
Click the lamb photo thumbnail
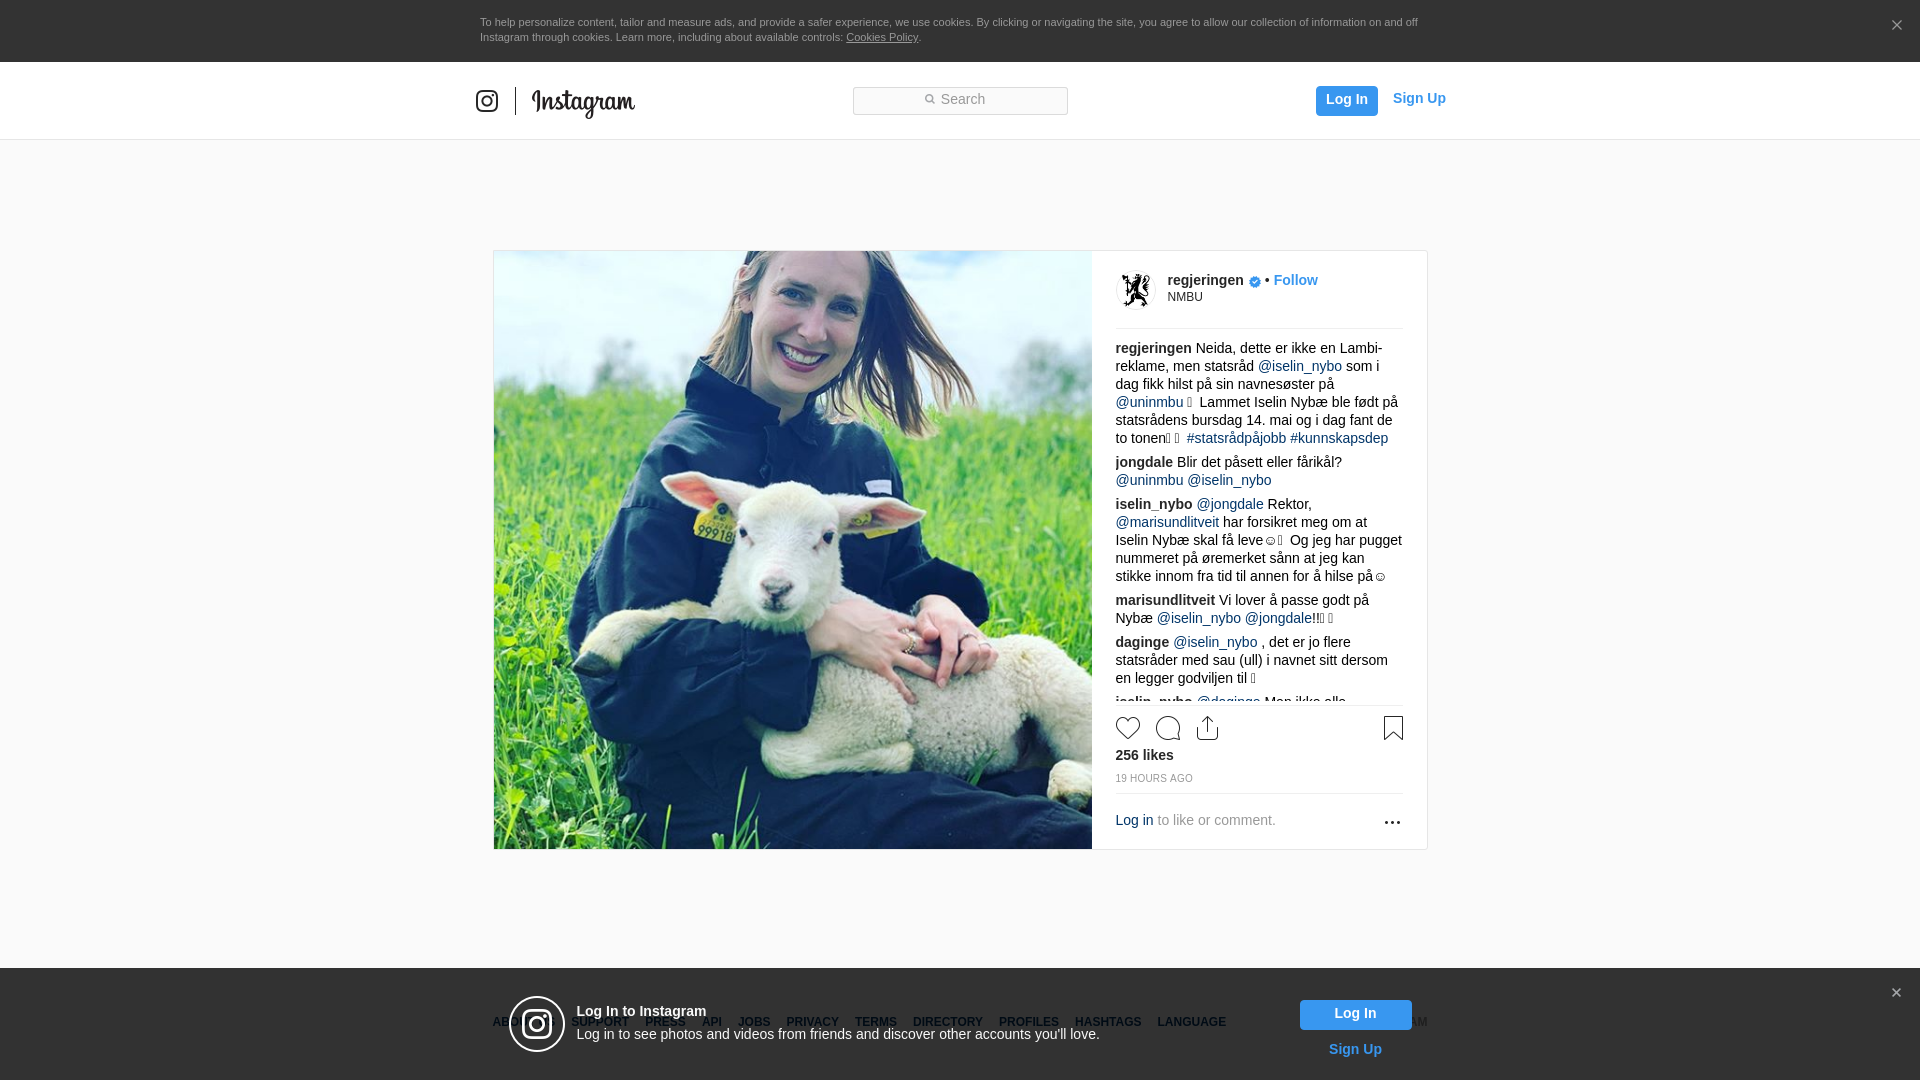coord(793,550)
